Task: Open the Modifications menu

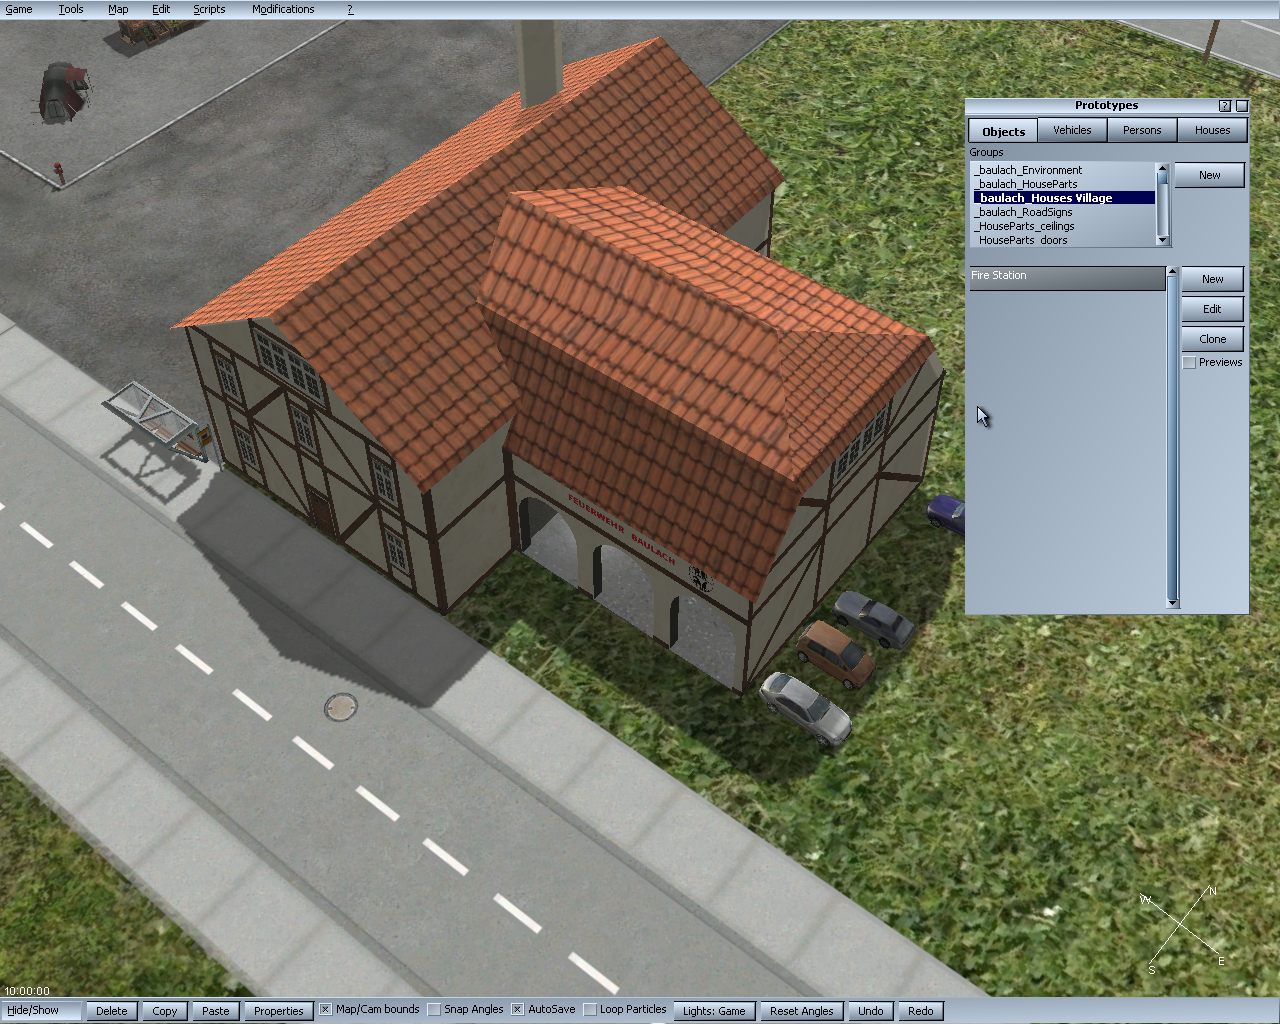Action: pyautogui.click(x=283, y=9)
